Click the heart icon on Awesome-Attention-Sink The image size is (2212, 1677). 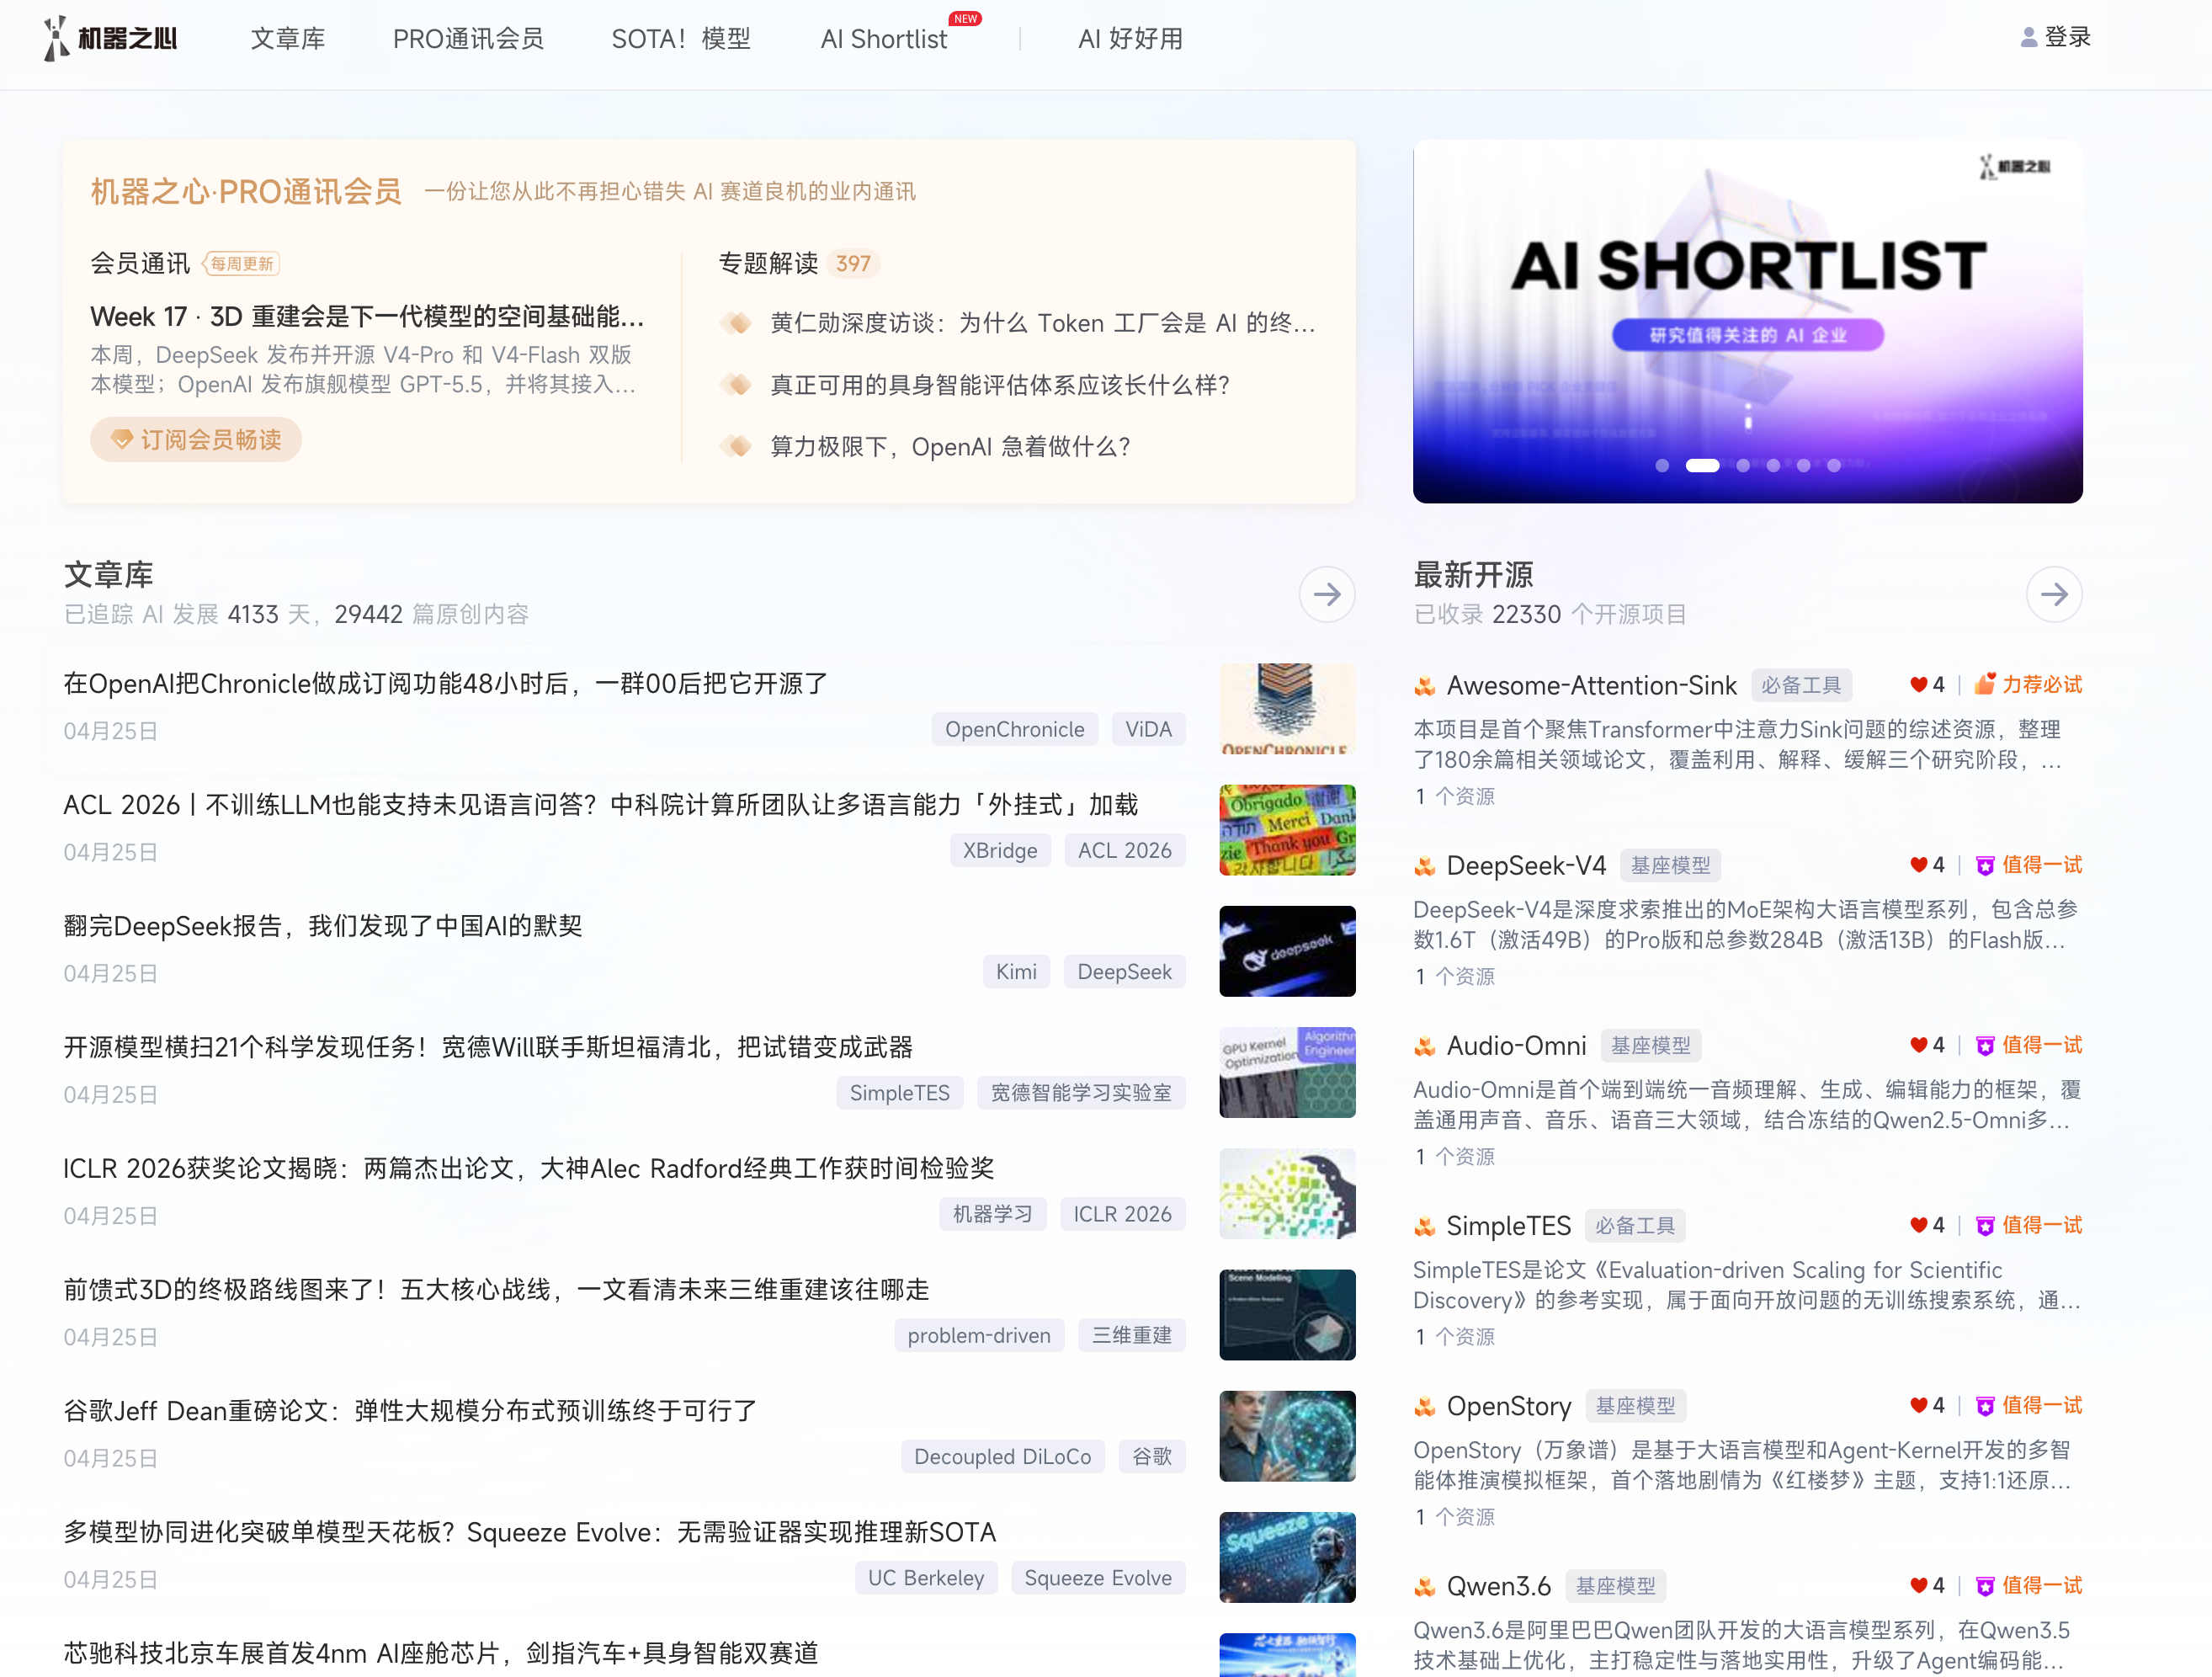click(1918, 685)
